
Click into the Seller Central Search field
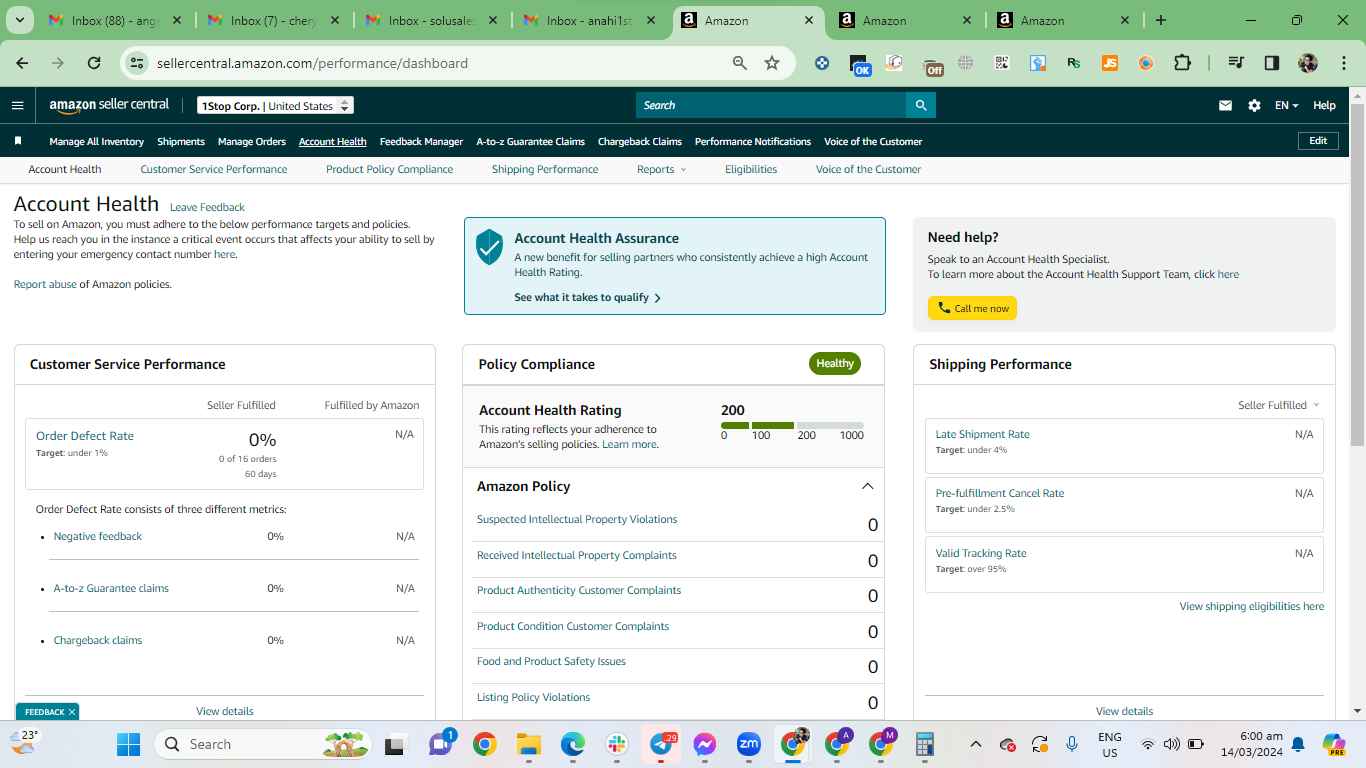coord(771,105)
